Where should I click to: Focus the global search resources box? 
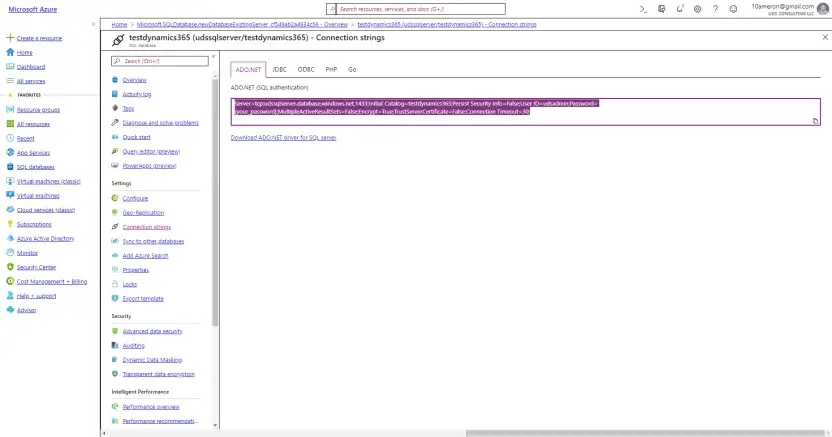point(415,9)
